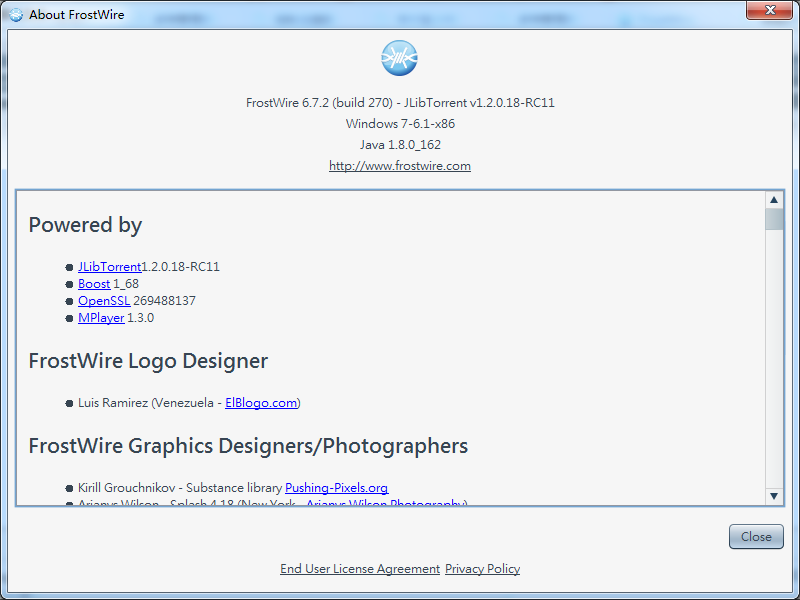Click the FrostWire 6.7.2 build version text
800x600 pixels.
pyautogui.click(x=400, y=103)
